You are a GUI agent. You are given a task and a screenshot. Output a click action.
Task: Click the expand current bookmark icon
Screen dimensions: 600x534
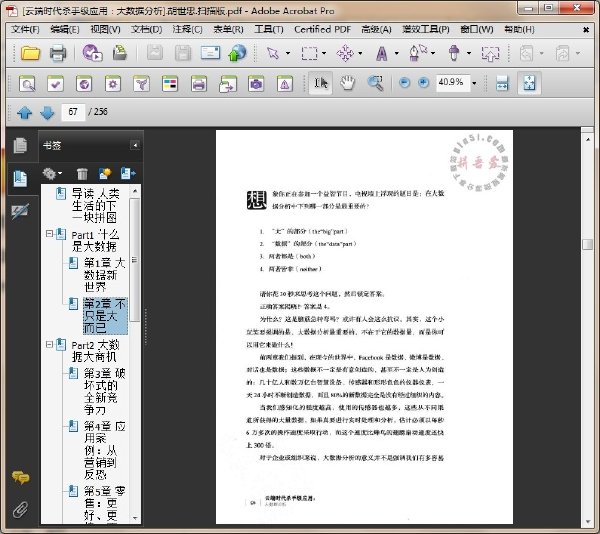click(x=128, y=174)
